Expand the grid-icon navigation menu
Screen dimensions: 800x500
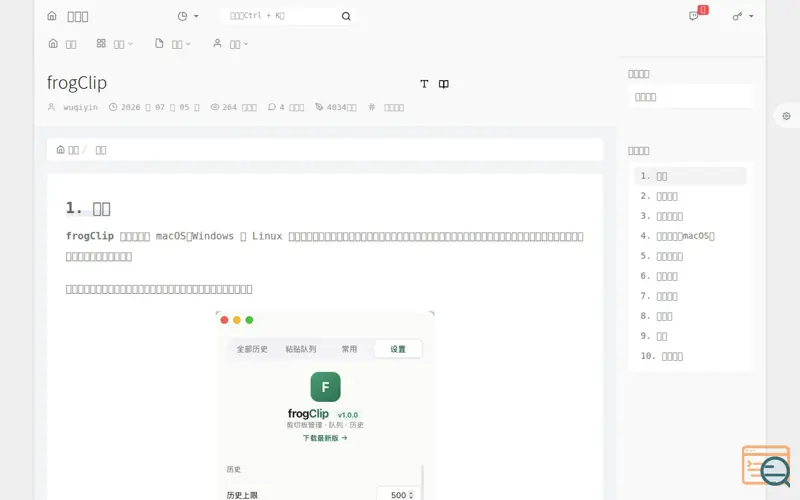pos(115,44)
